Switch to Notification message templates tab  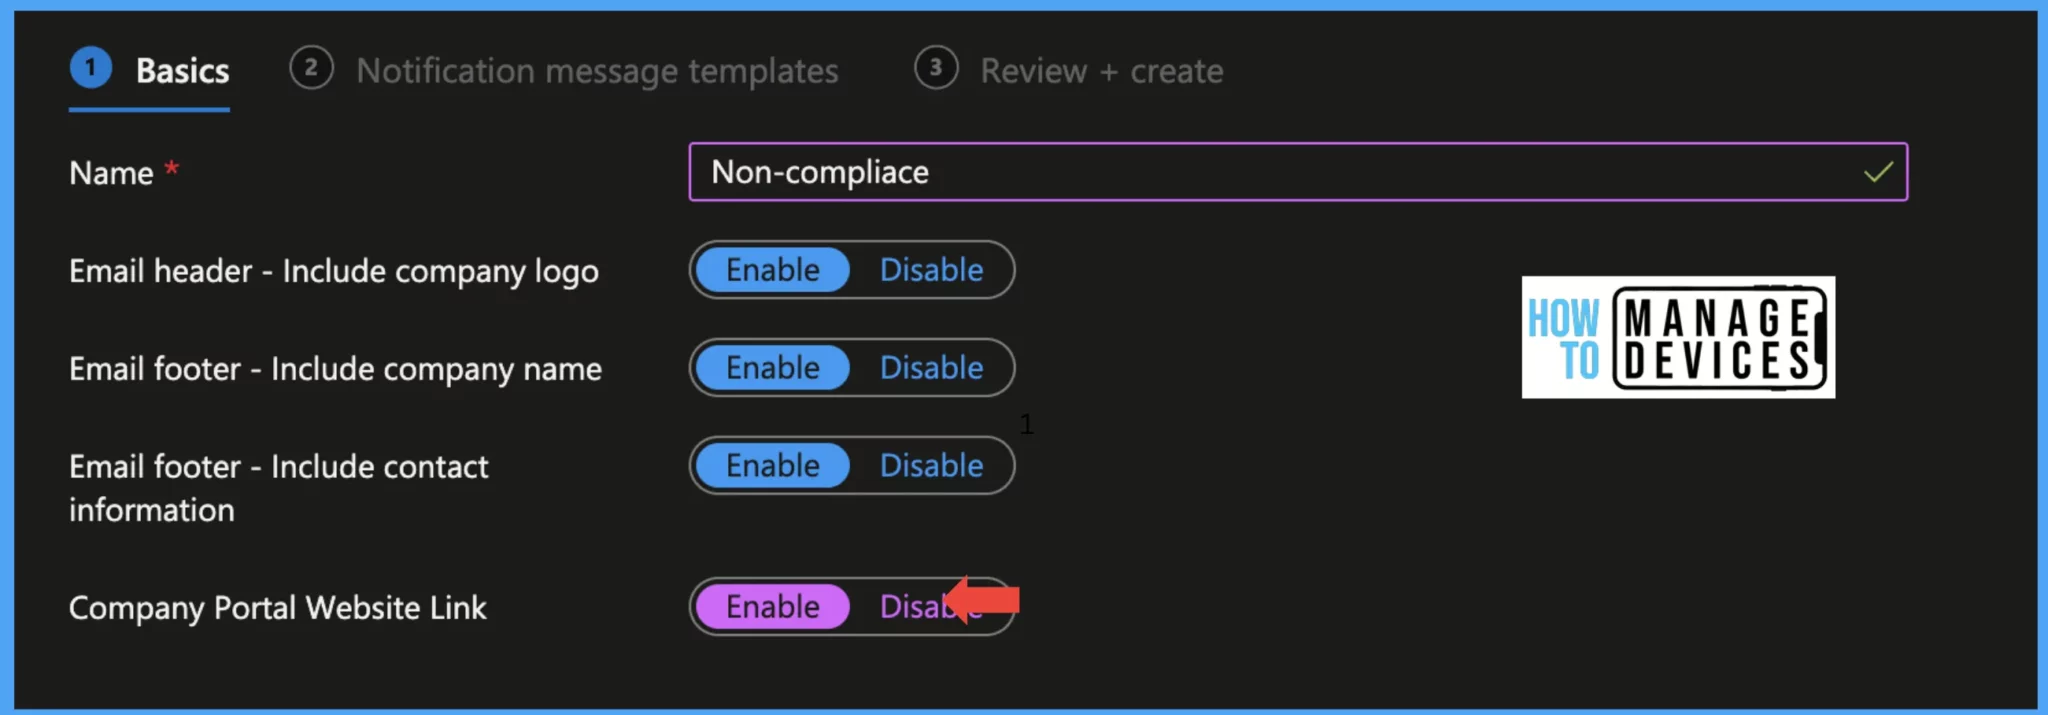coord(597,71)
